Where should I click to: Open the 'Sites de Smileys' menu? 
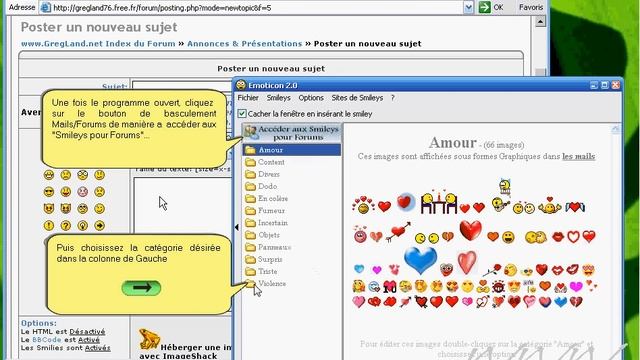tap(357, 98)
